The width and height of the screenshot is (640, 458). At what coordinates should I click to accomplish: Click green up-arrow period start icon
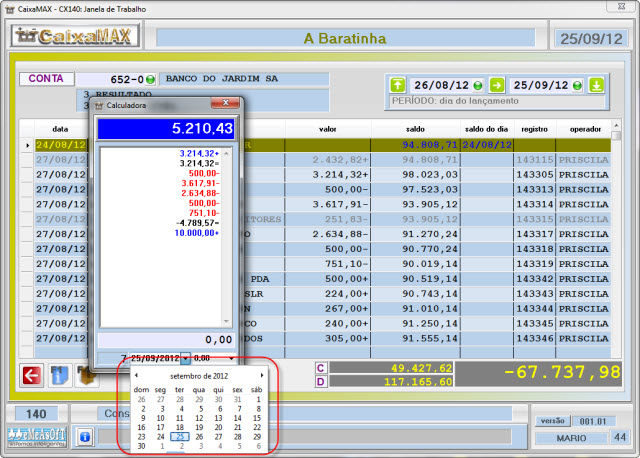tap(398, 85)
